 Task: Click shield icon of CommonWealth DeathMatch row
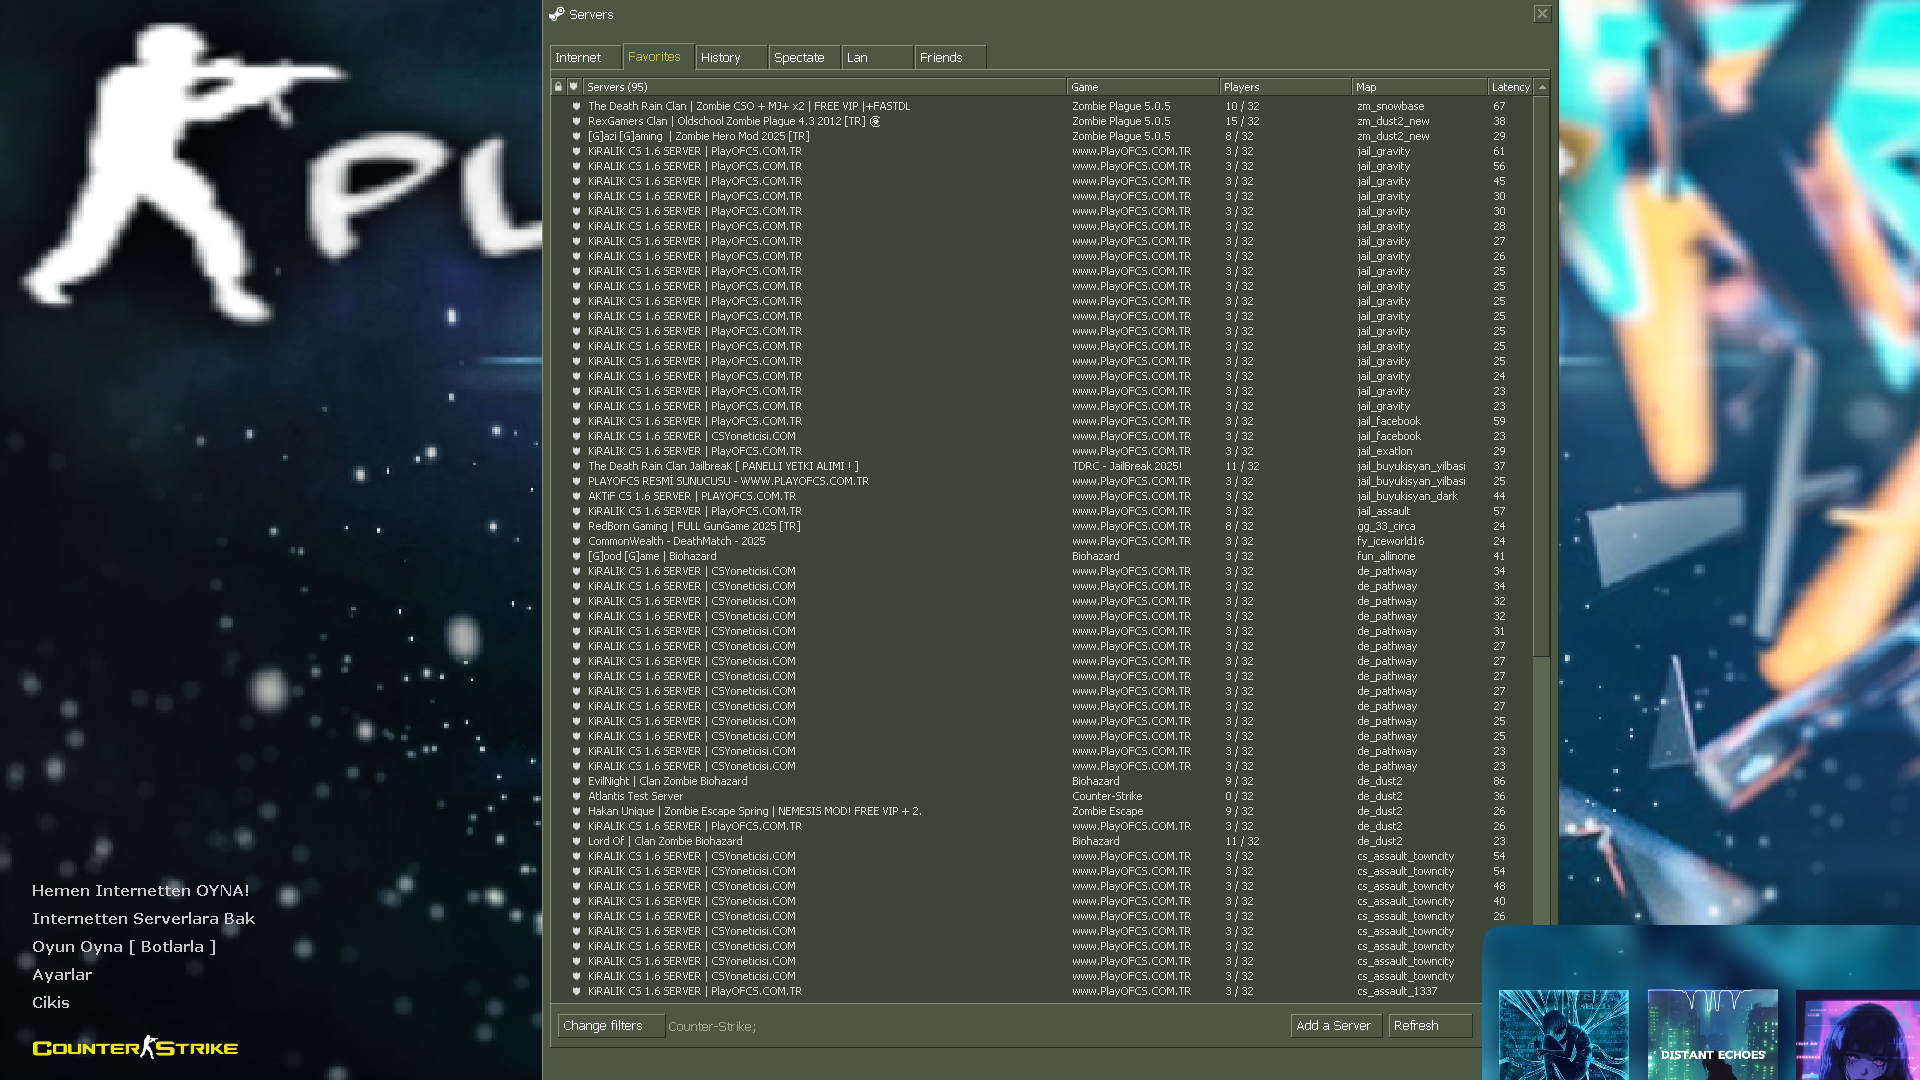click(576, 541)
